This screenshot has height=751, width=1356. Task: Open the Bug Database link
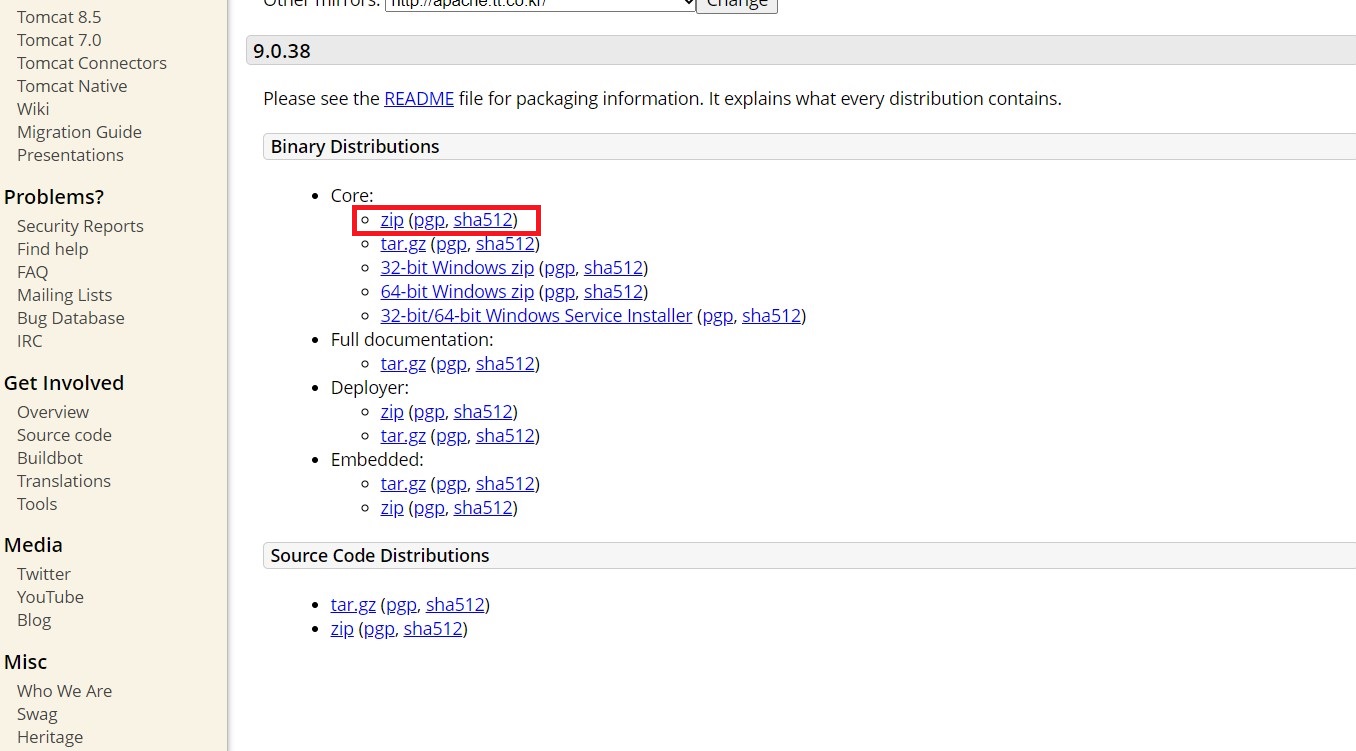tap(71, 318)
